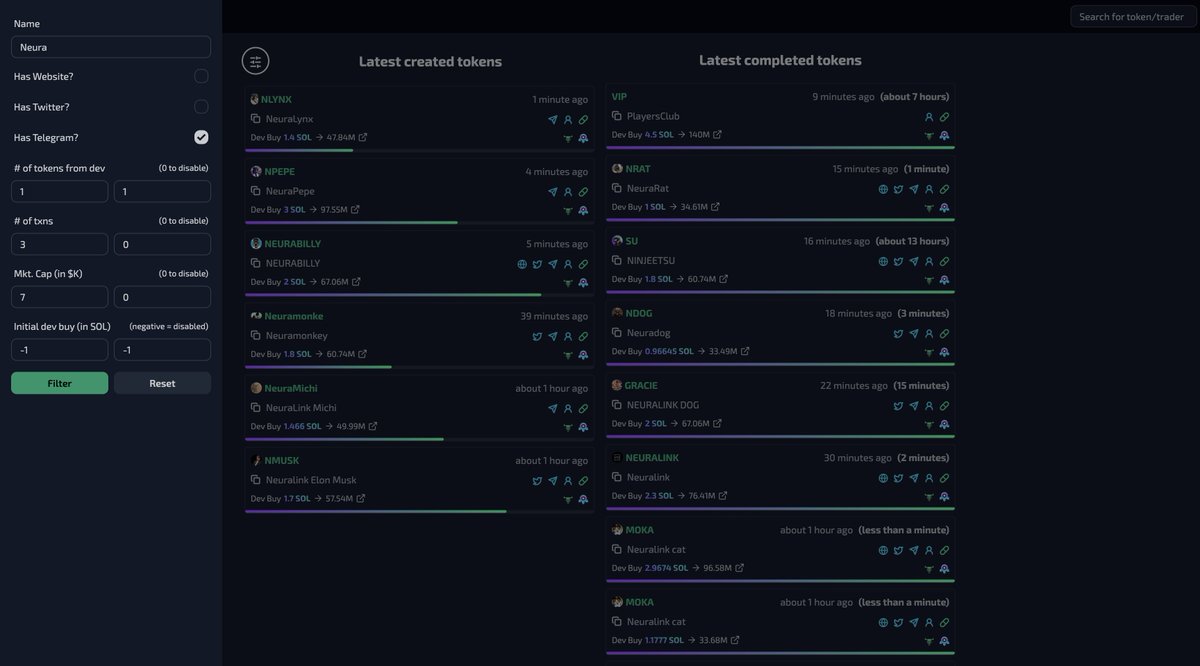Reset all filter fields

coord(162,383)
